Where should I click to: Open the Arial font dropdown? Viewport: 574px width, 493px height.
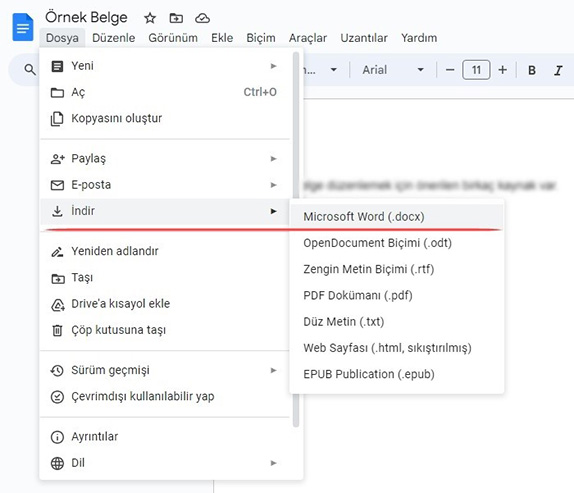pos(393,70)
